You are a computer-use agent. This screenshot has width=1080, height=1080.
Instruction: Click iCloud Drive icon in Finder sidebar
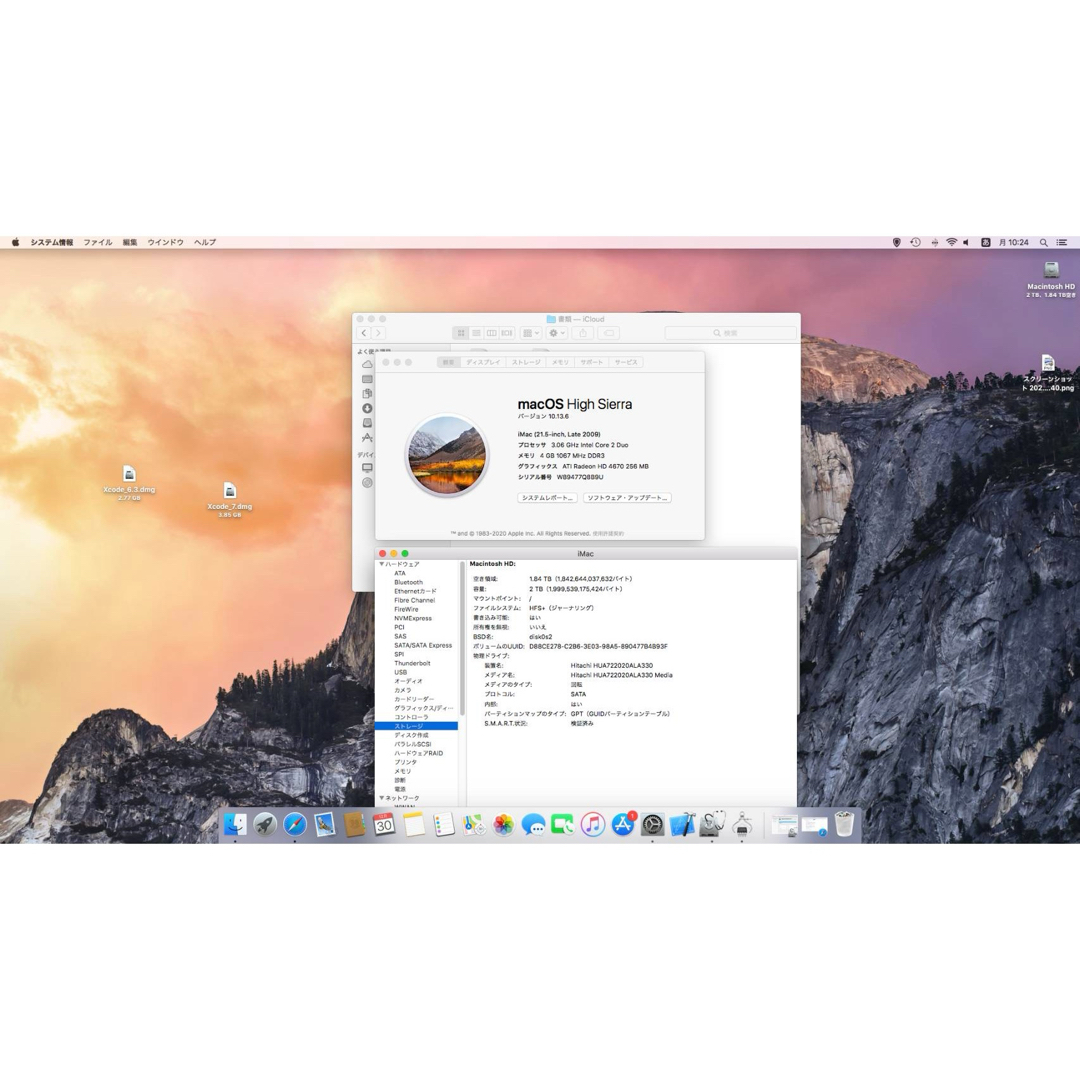pyautogui.click(x=367, y=364)
